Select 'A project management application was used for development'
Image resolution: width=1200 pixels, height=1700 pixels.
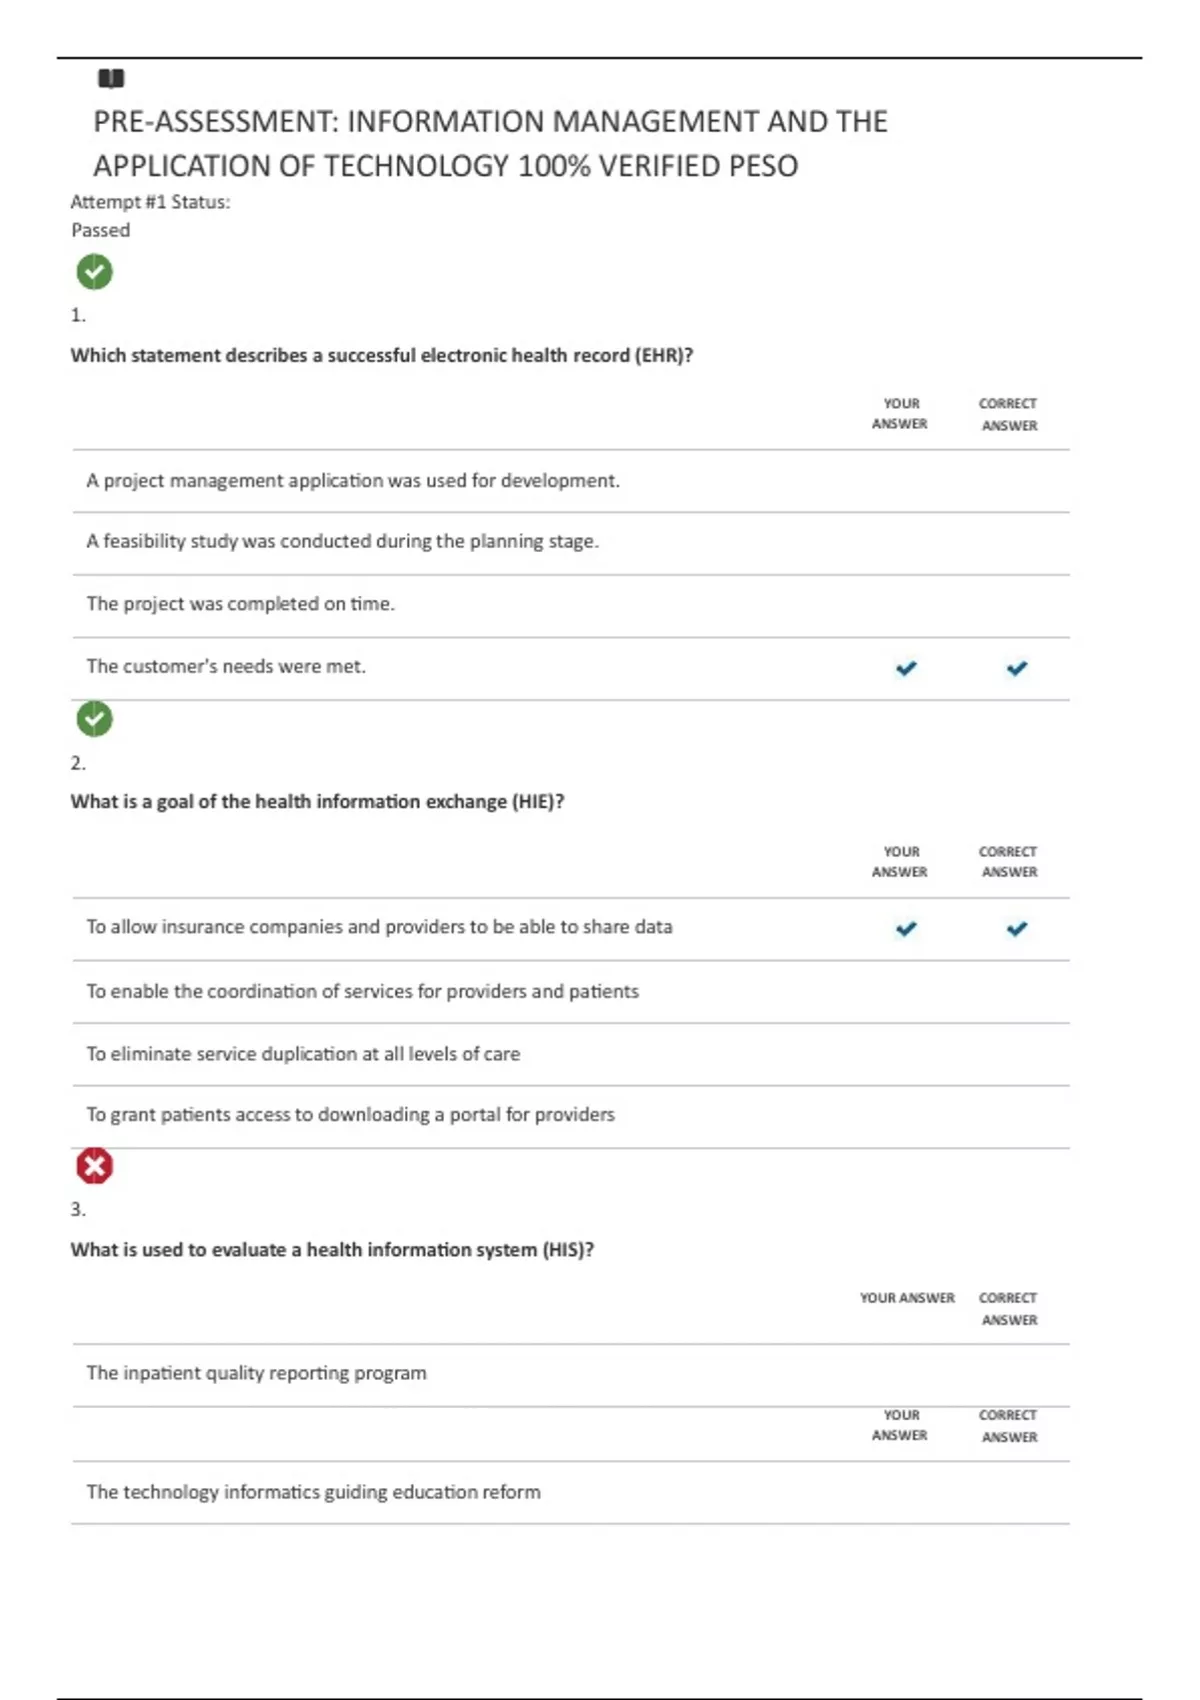click(571, 481)
